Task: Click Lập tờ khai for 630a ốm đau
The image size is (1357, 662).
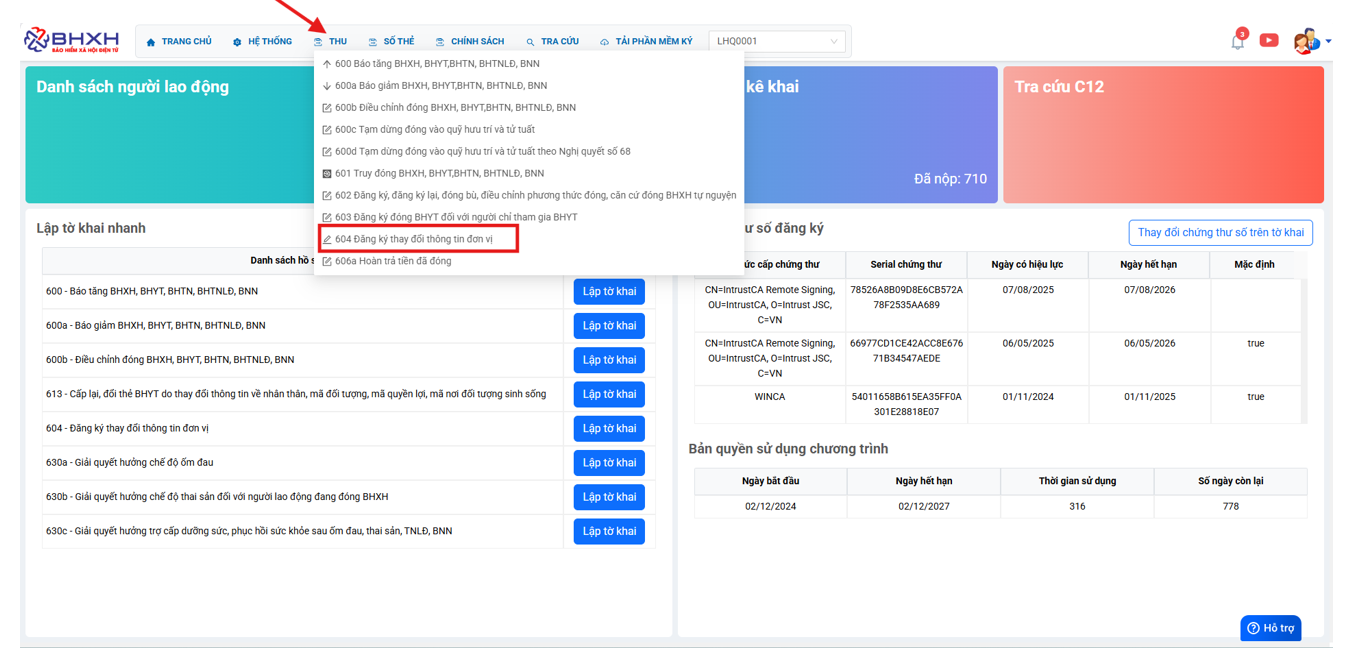Action: 608,463
